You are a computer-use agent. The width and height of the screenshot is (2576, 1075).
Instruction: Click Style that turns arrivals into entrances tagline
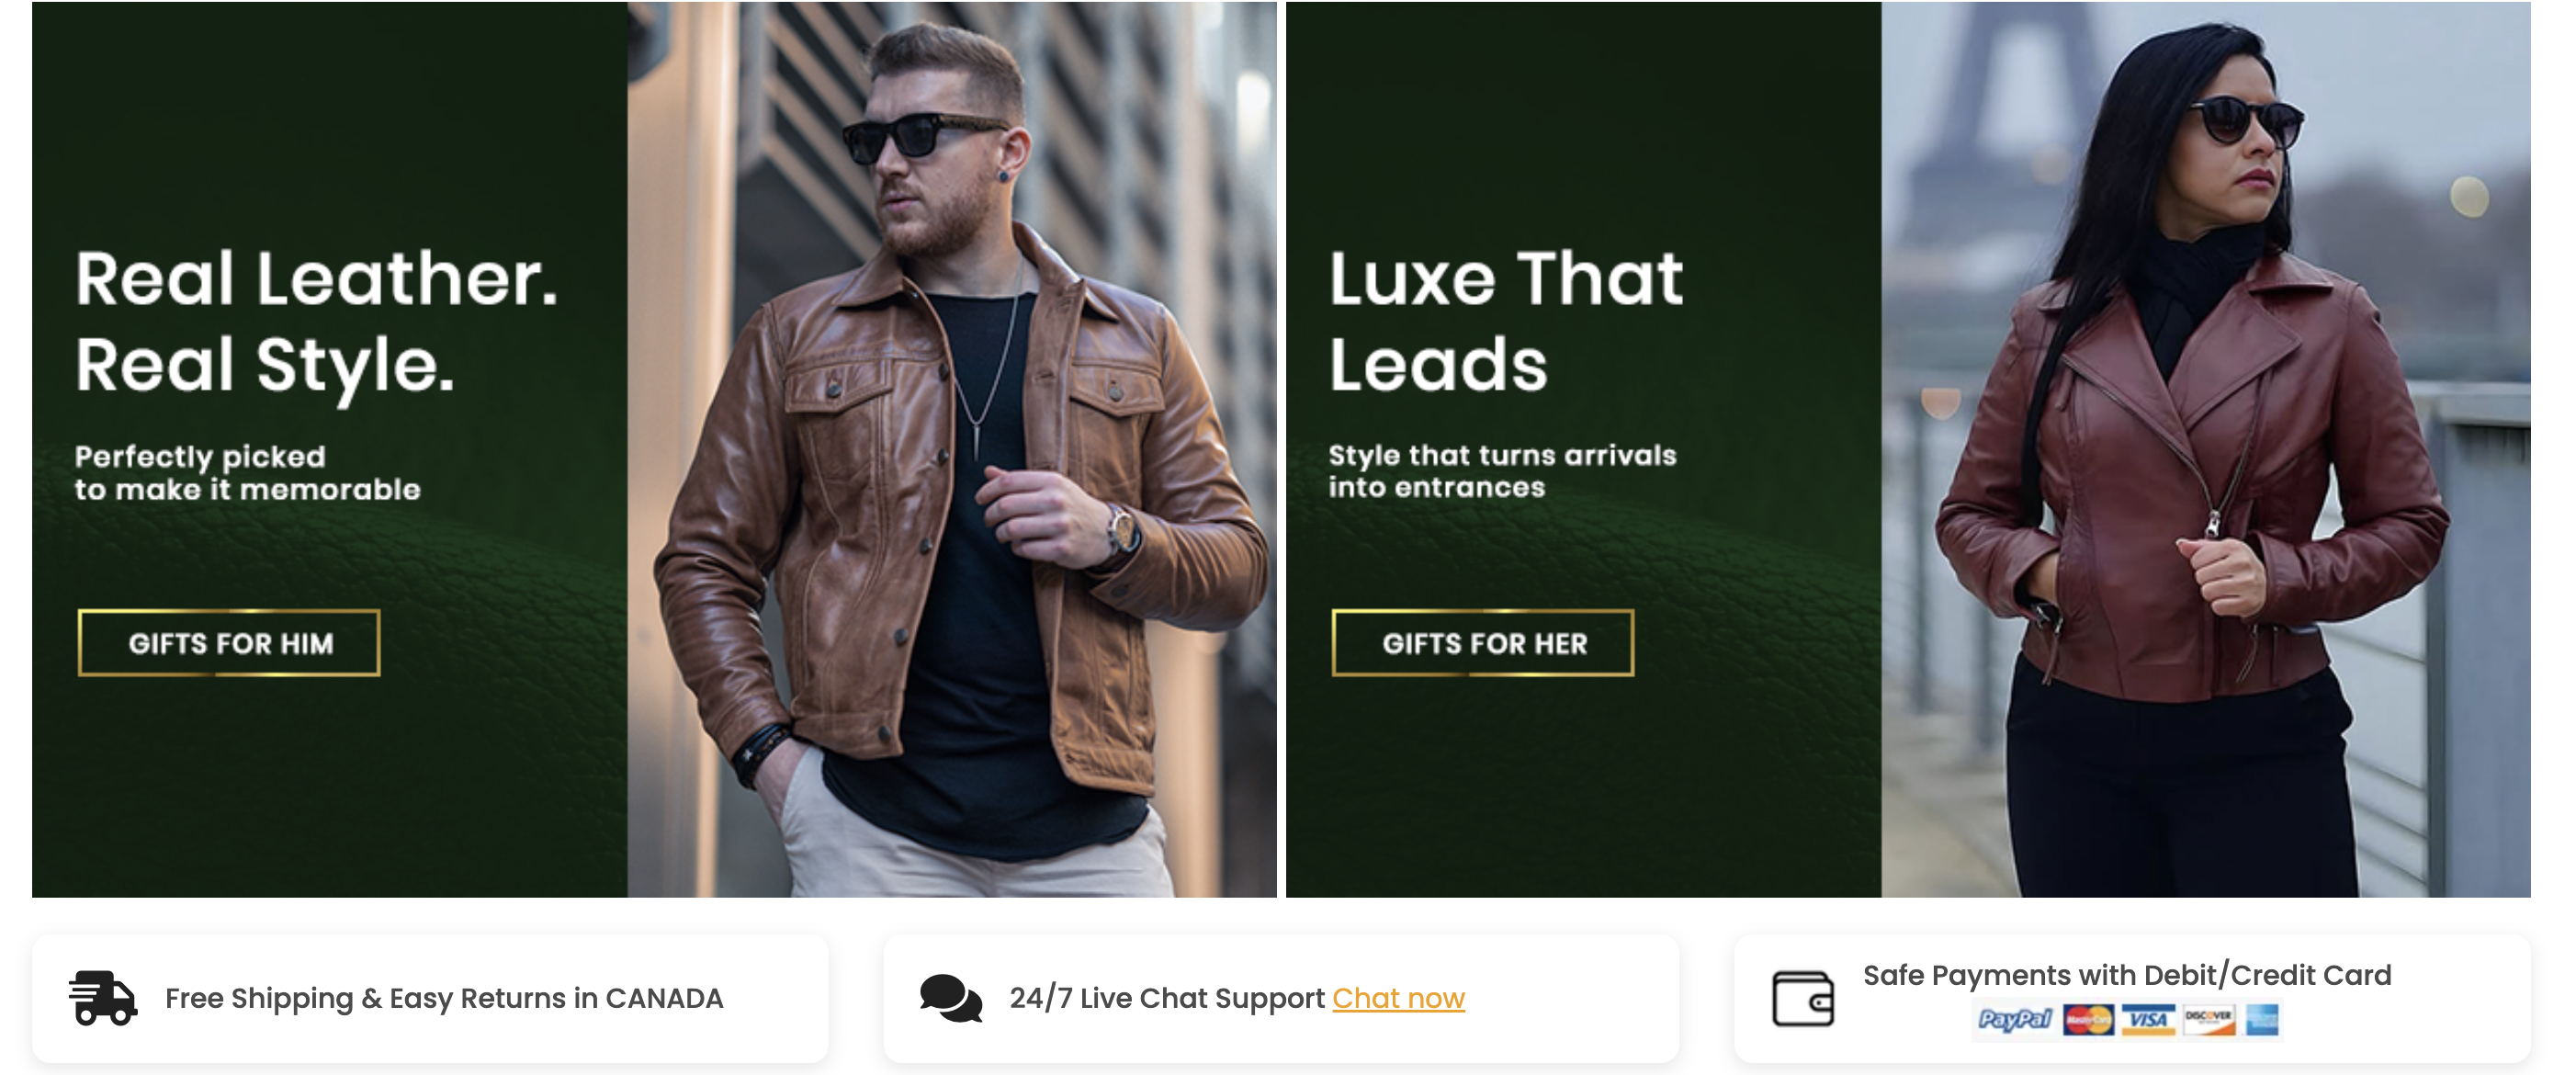coord(1502,471)
